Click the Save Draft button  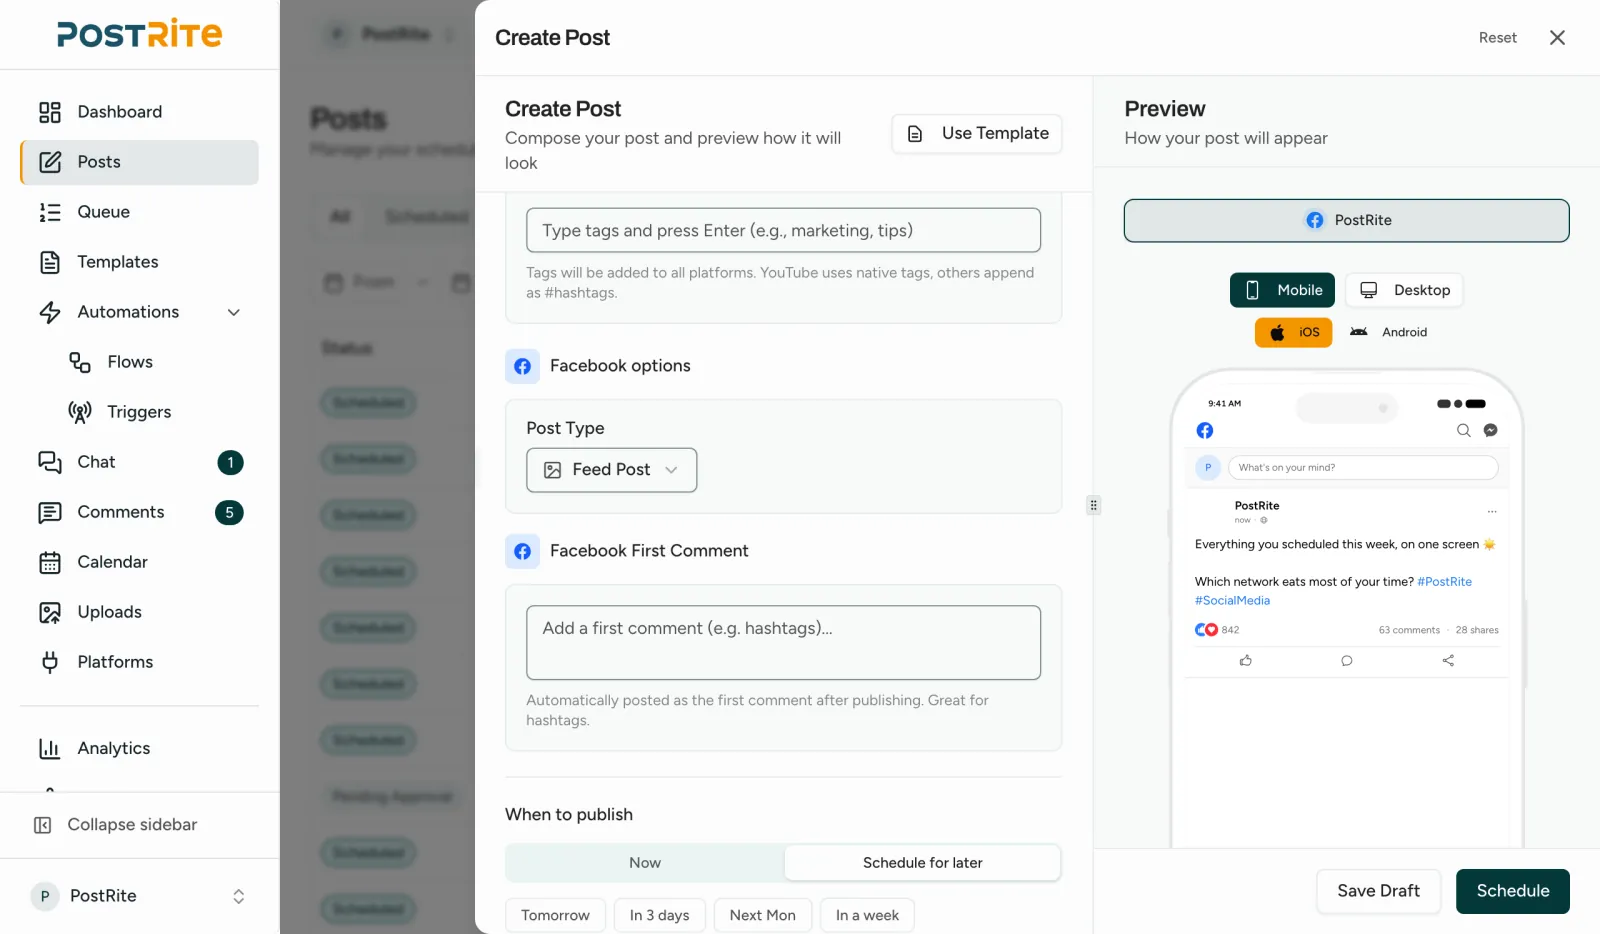click(x=1378, y=891)
